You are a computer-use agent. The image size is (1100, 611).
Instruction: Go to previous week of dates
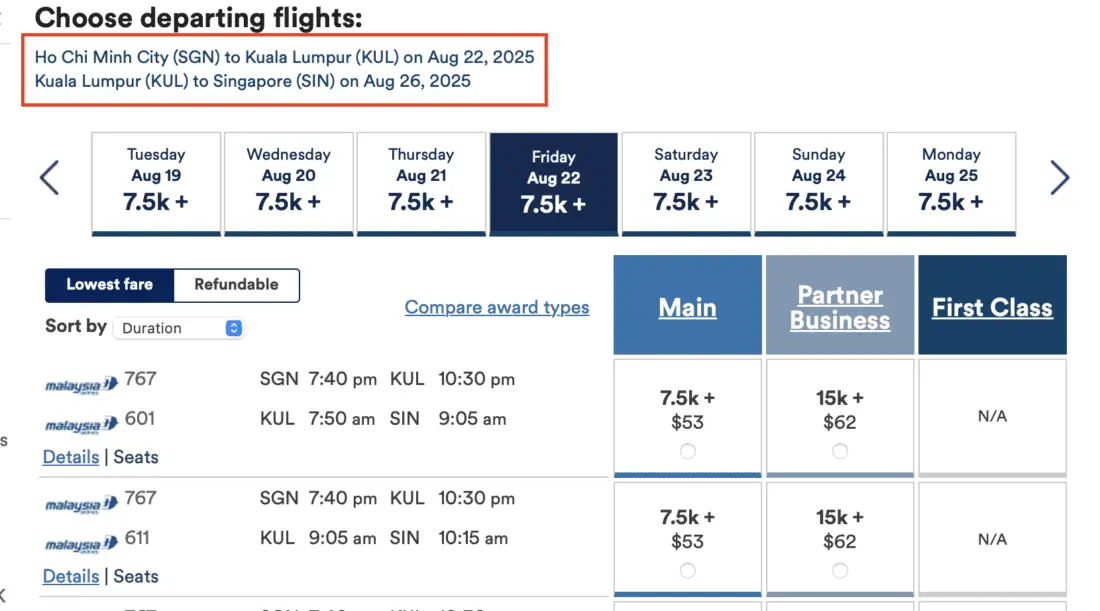click(49, 179)
